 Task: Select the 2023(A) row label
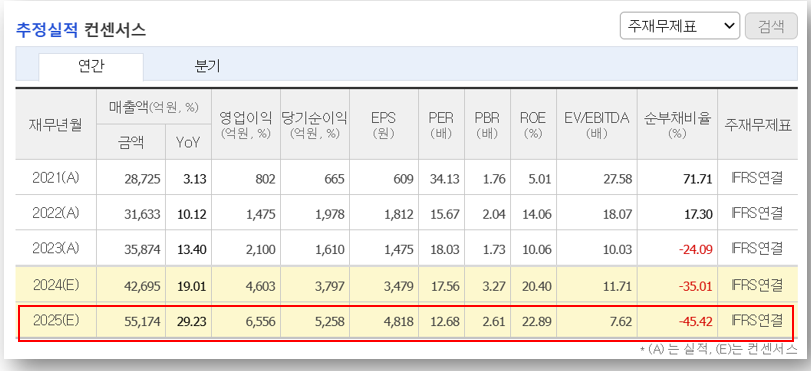pyautogui.click(x=56, y=248)
